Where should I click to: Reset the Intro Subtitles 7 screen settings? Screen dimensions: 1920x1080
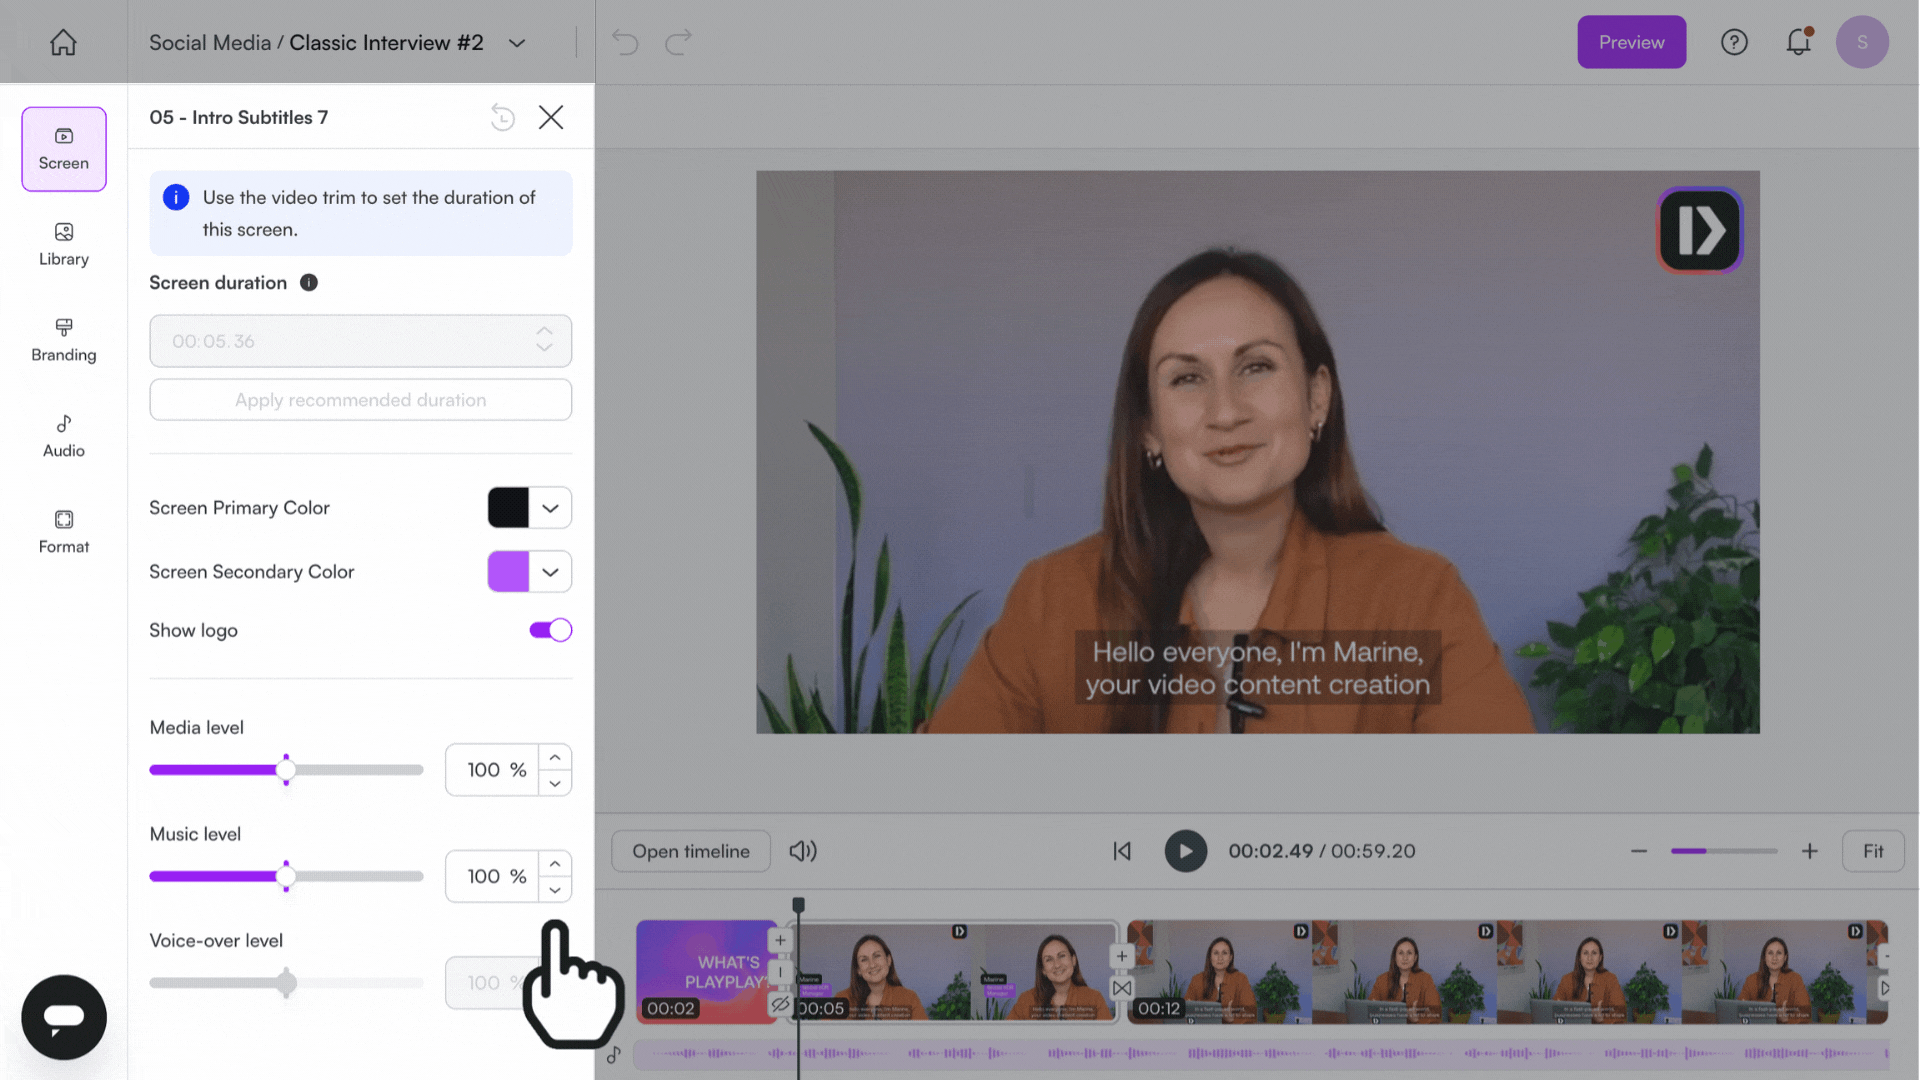click(503, 117)
